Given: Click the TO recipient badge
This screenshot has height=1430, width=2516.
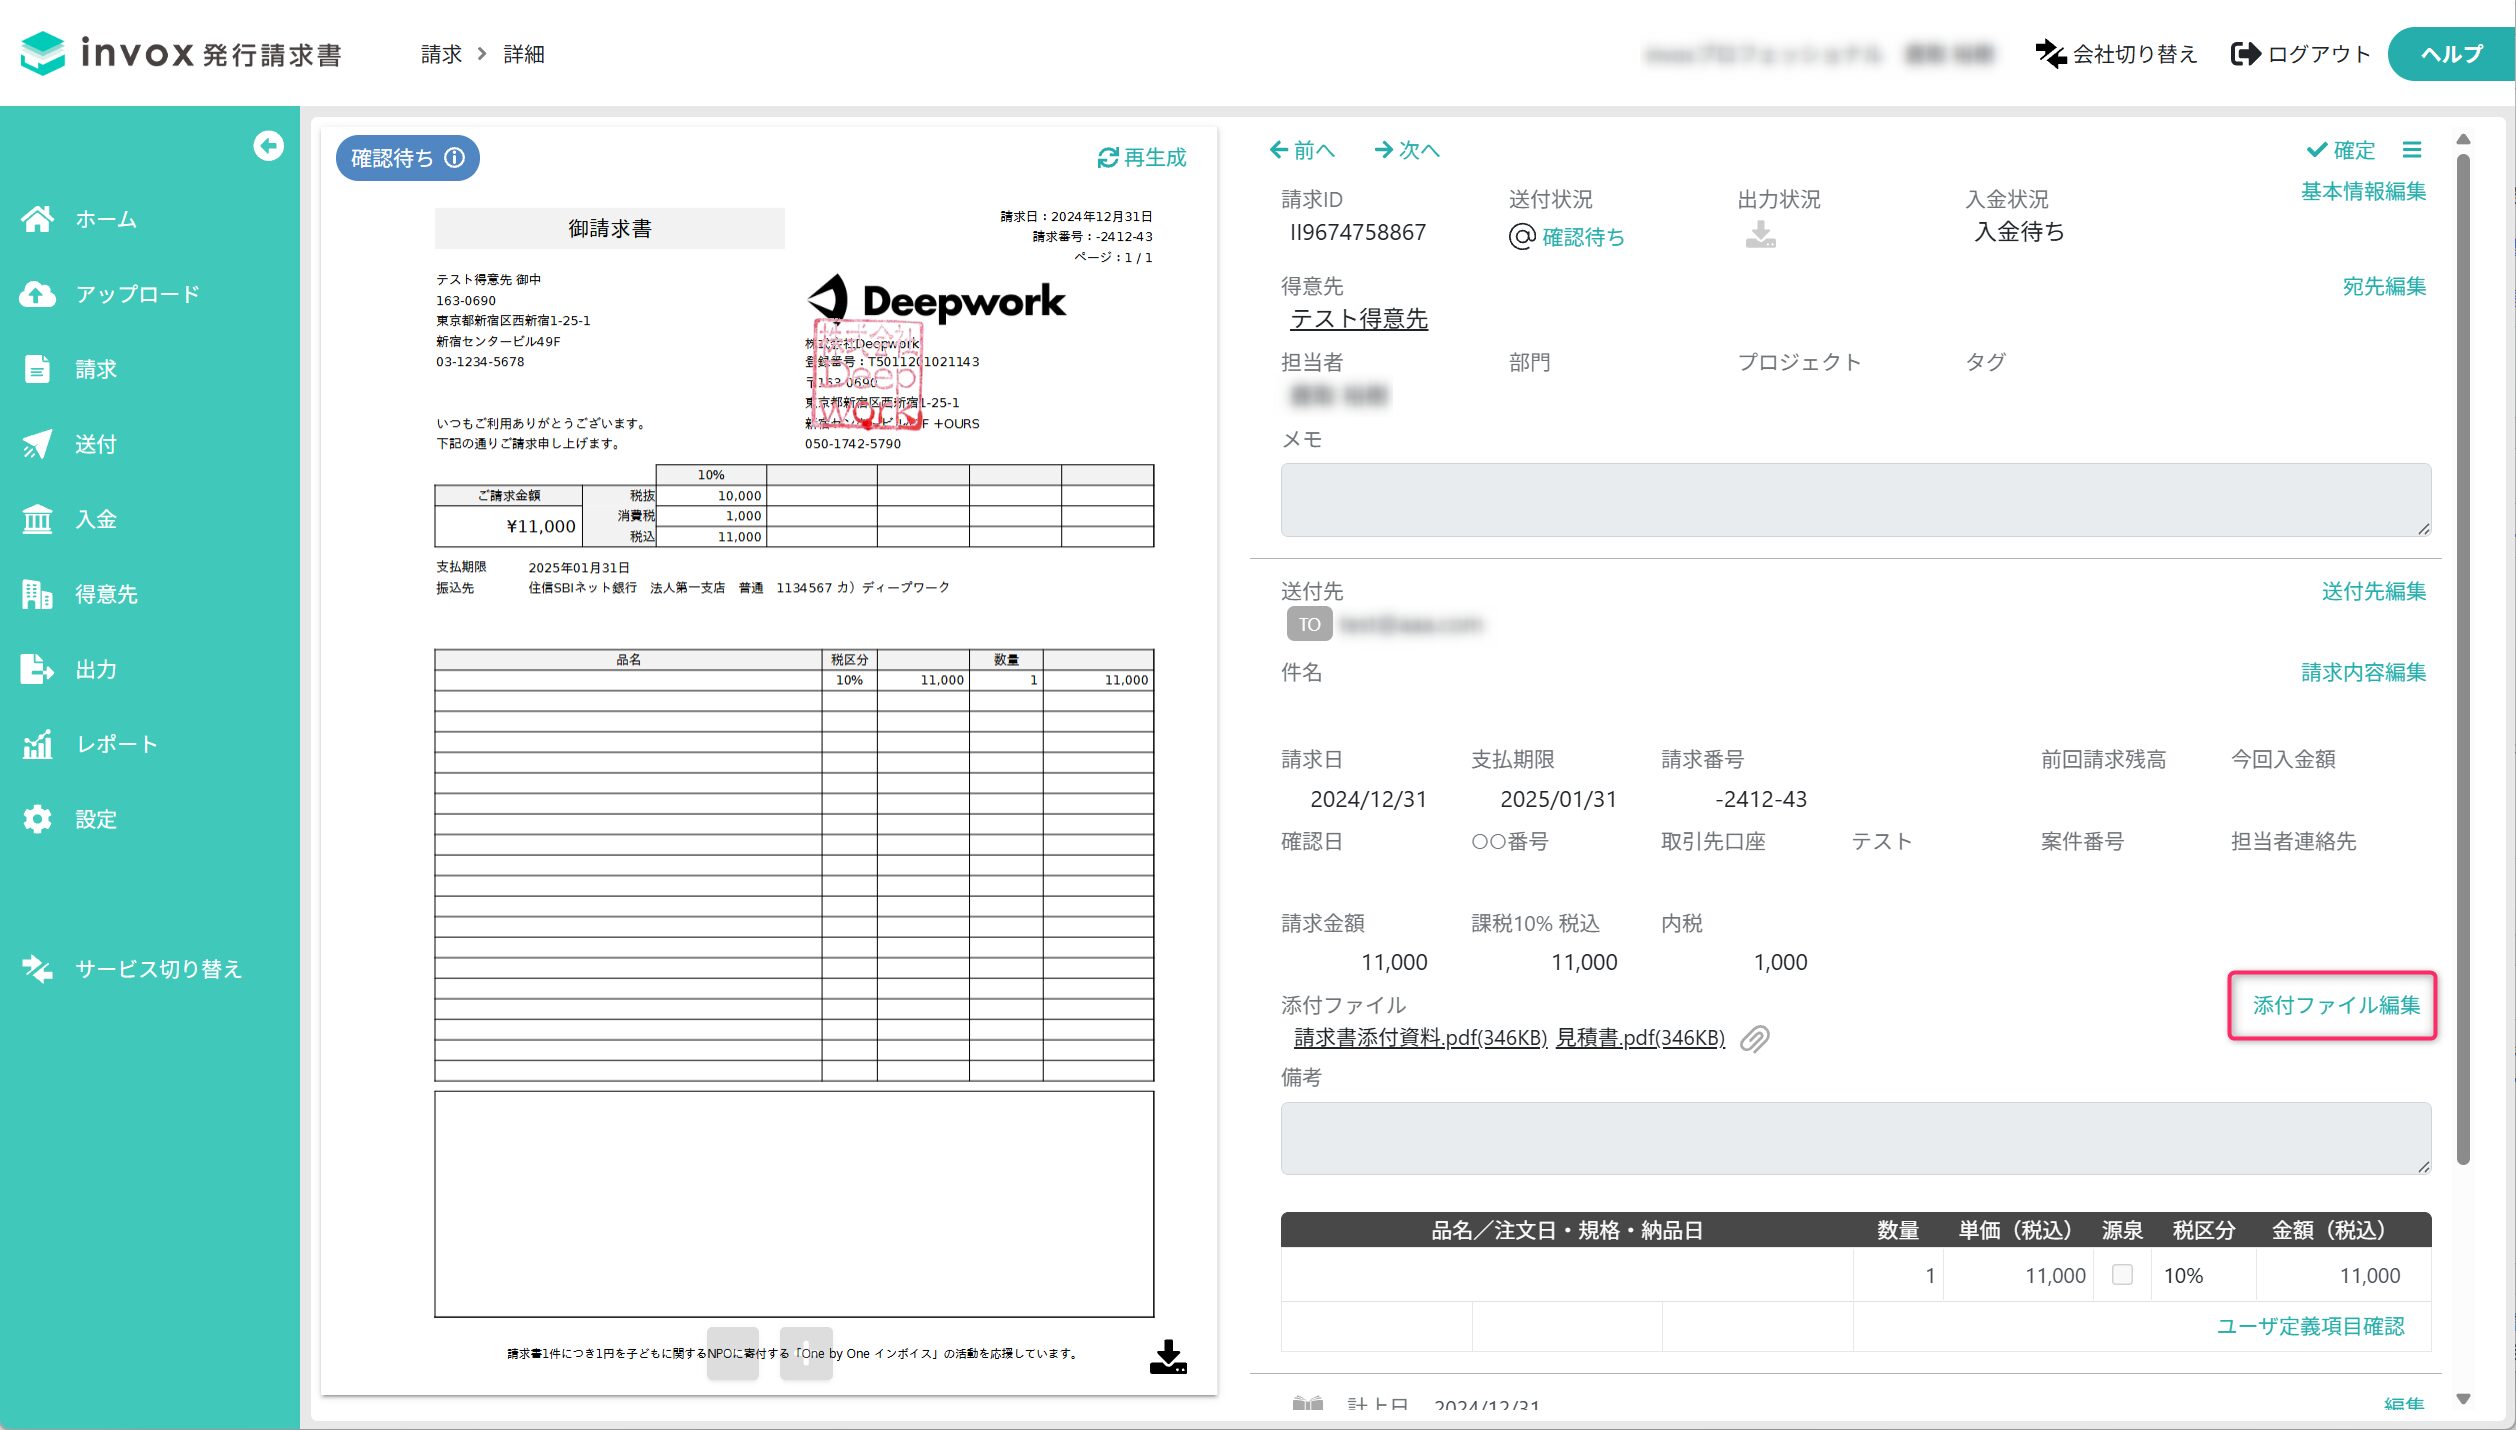Looking at the screenshot, I should pyautogui.click(x=1309, y=624).
